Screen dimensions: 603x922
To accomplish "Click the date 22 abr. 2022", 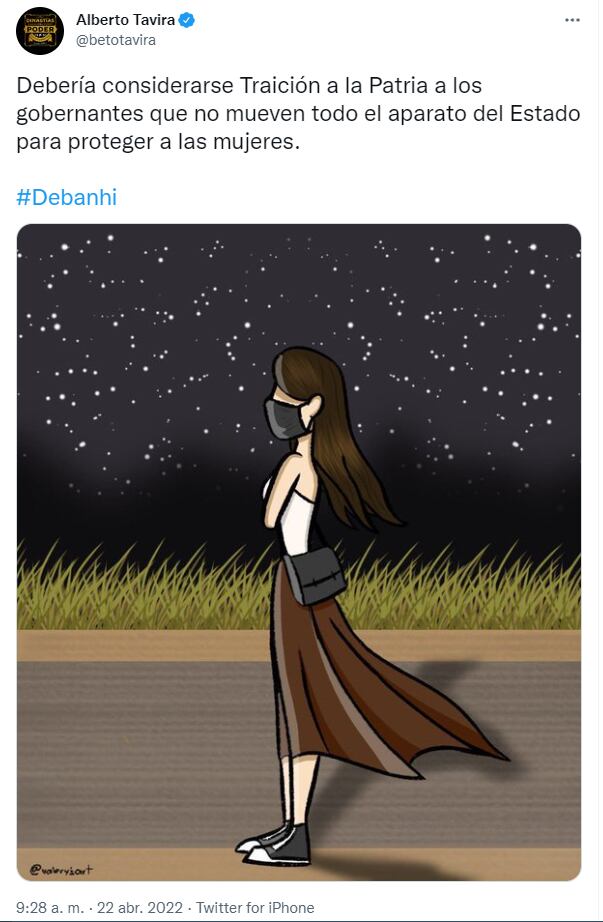I will pyautogui.click(x=141, y=907).
